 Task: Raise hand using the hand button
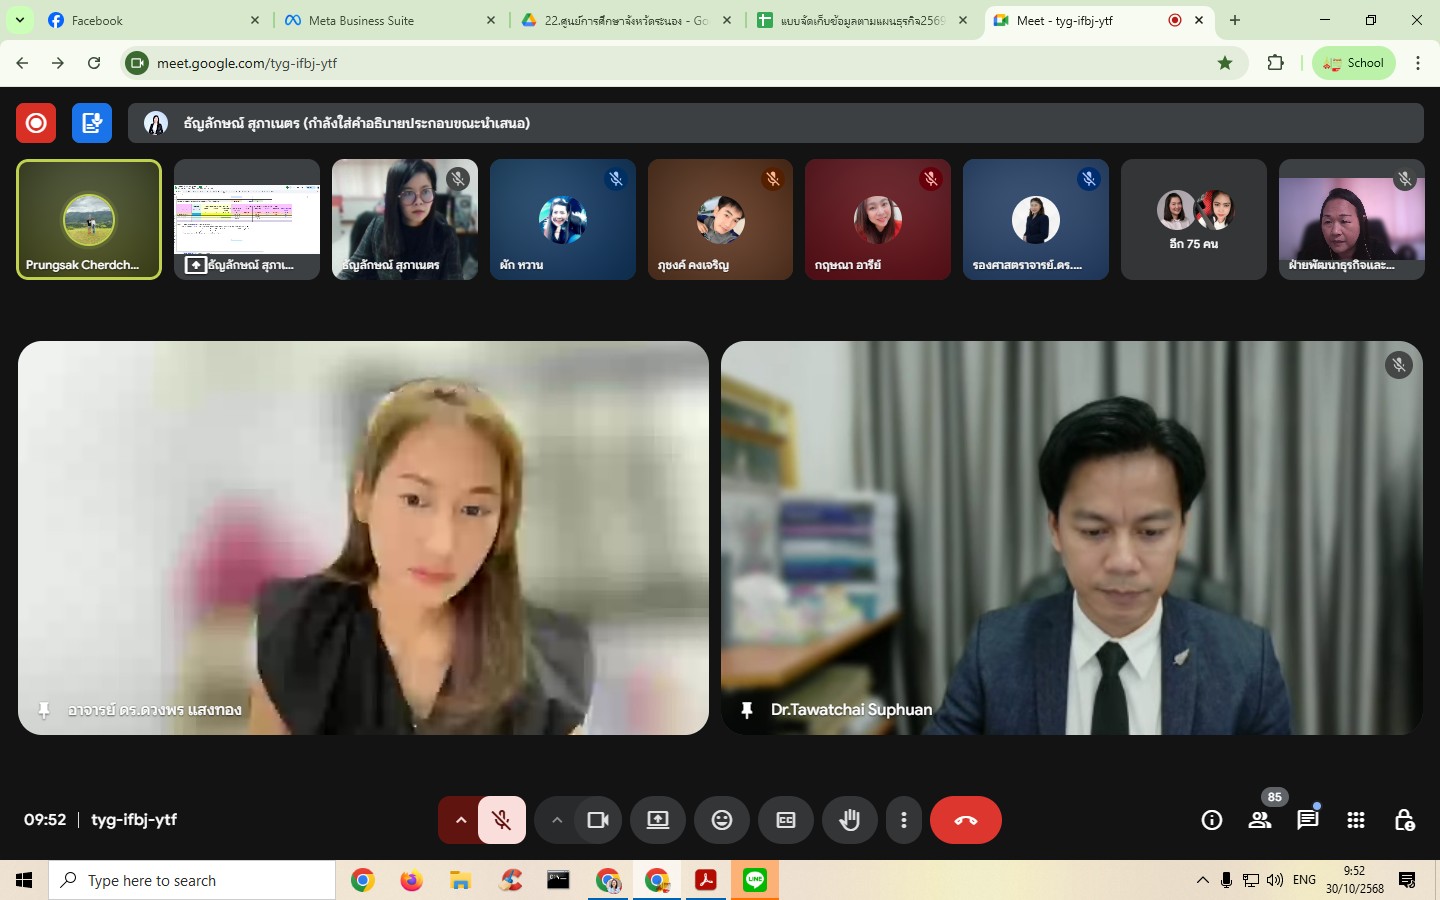[850, 820]
